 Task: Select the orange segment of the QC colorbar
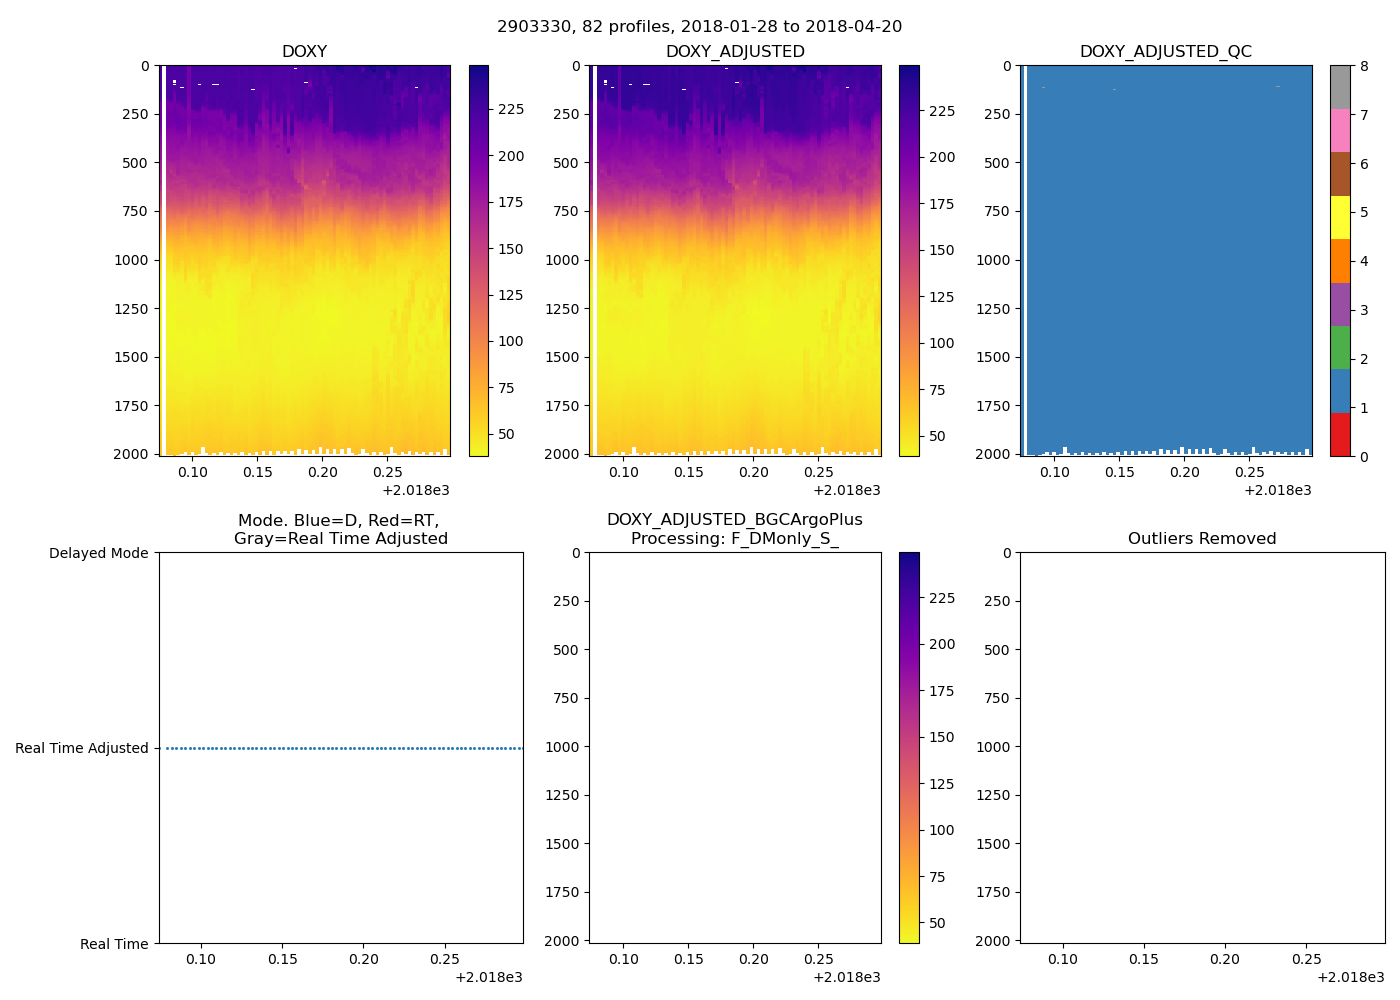tap(1340, 261)
